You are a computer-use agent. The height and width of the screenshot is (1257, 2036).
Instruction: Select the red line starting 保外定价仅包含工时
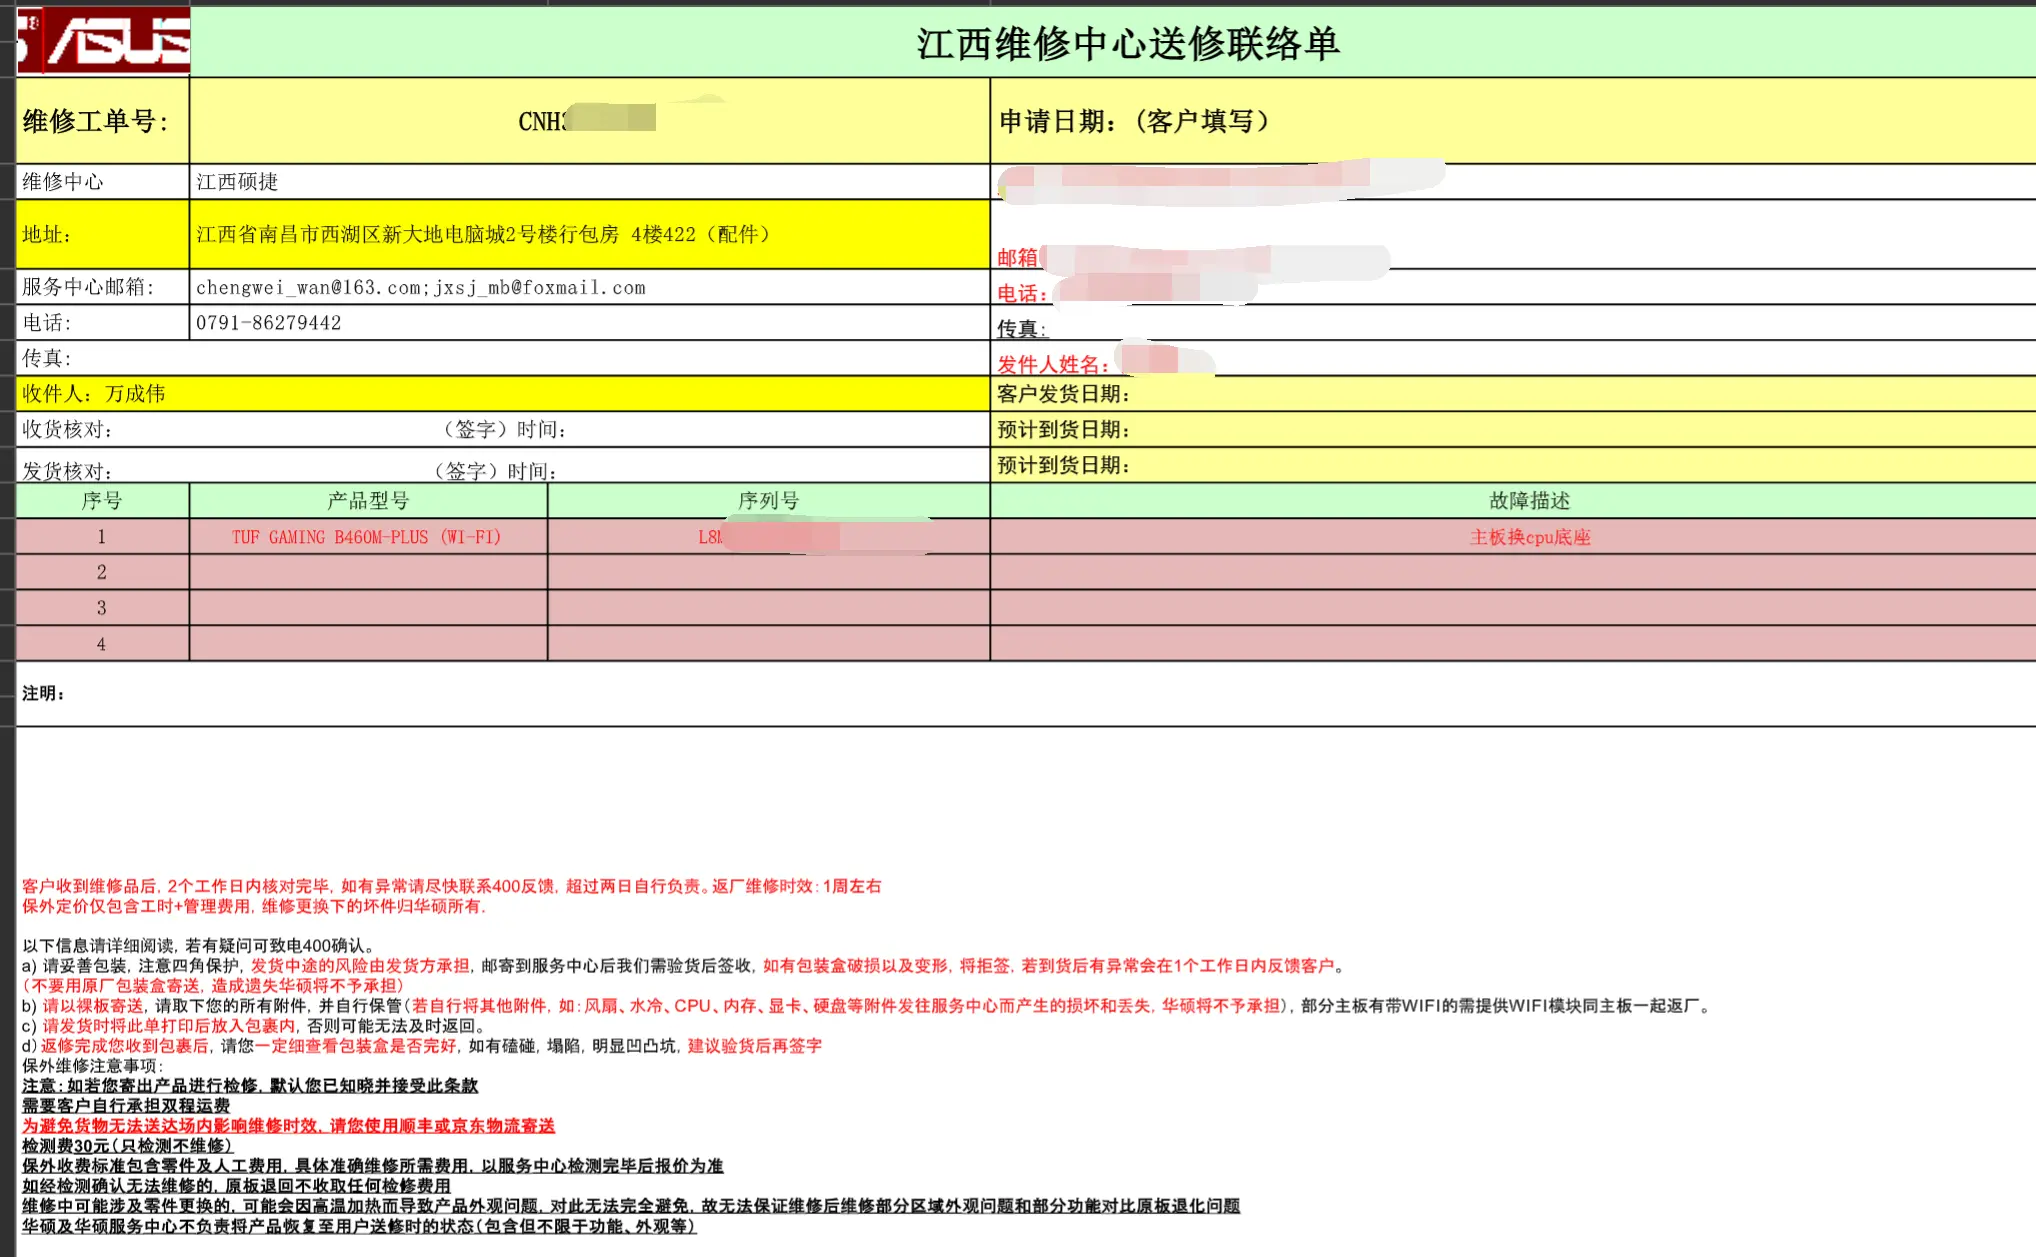(254, 906)
